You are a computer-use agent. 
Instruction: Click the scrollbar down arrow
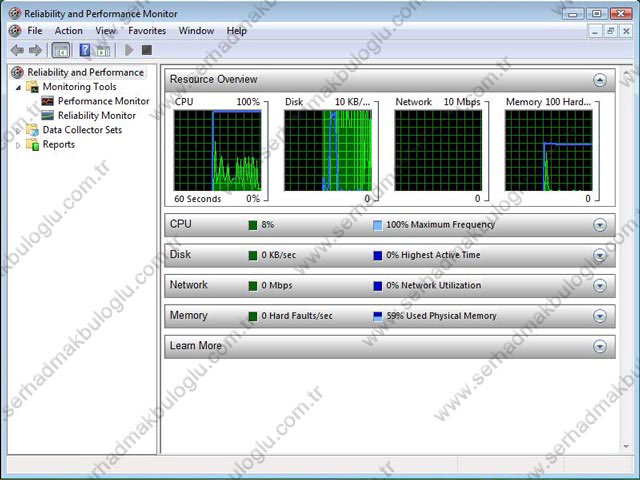(x=627, y=446)
